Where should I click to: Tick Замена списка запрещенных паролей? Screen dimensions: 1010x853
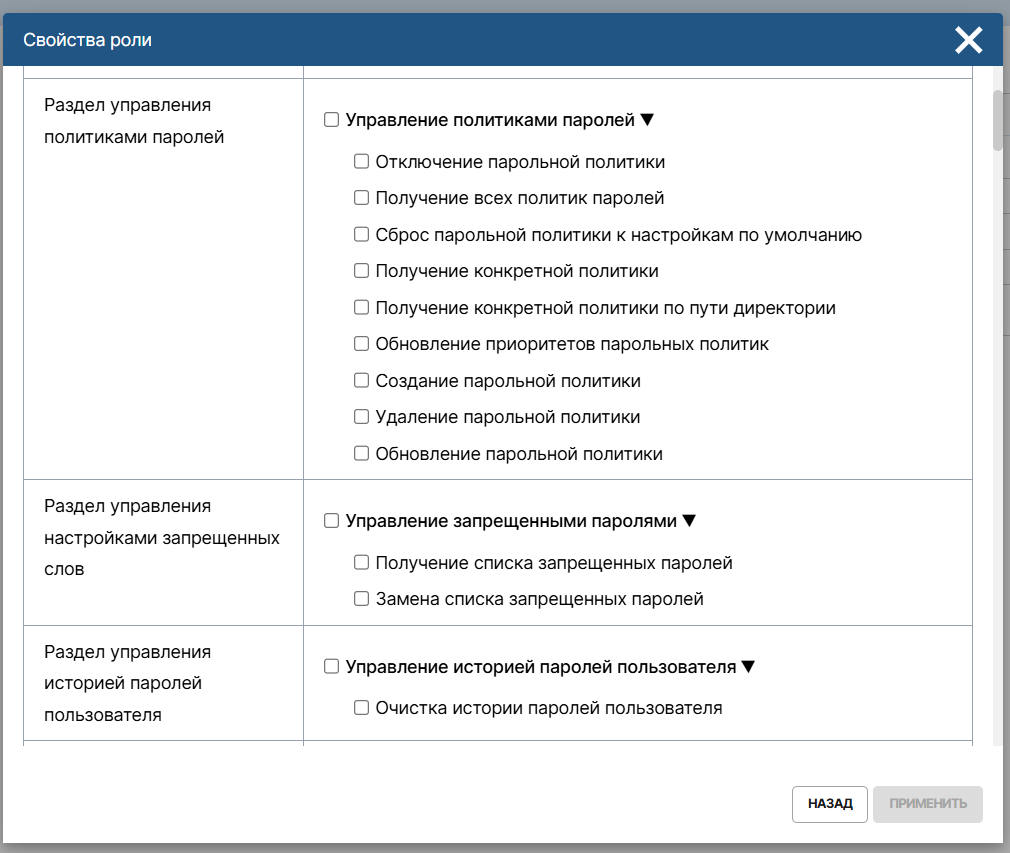362,599
